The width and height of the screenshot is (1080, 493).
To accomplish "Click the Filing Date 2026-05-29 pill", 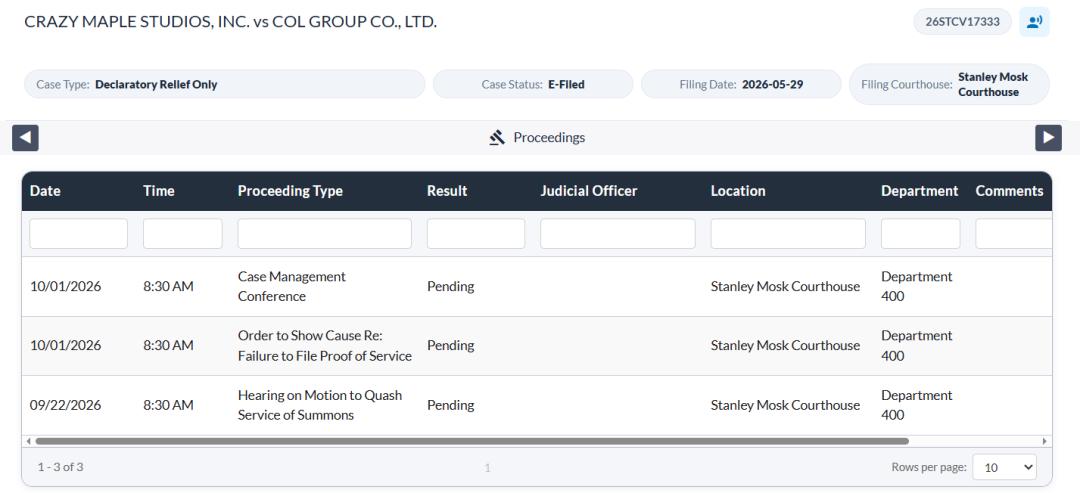I will coord(741,85).
